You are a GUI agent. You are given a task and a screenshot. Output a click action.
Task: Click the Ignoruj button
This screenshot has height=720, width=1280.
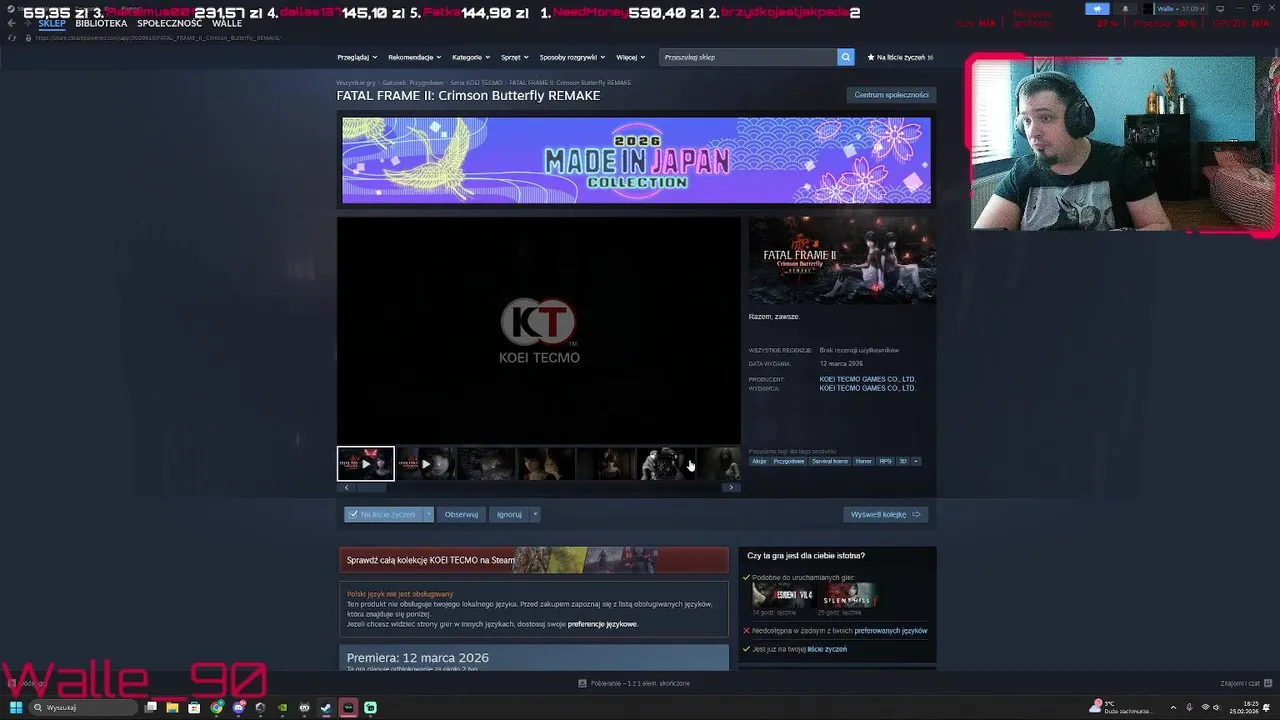tap(509, 514)
